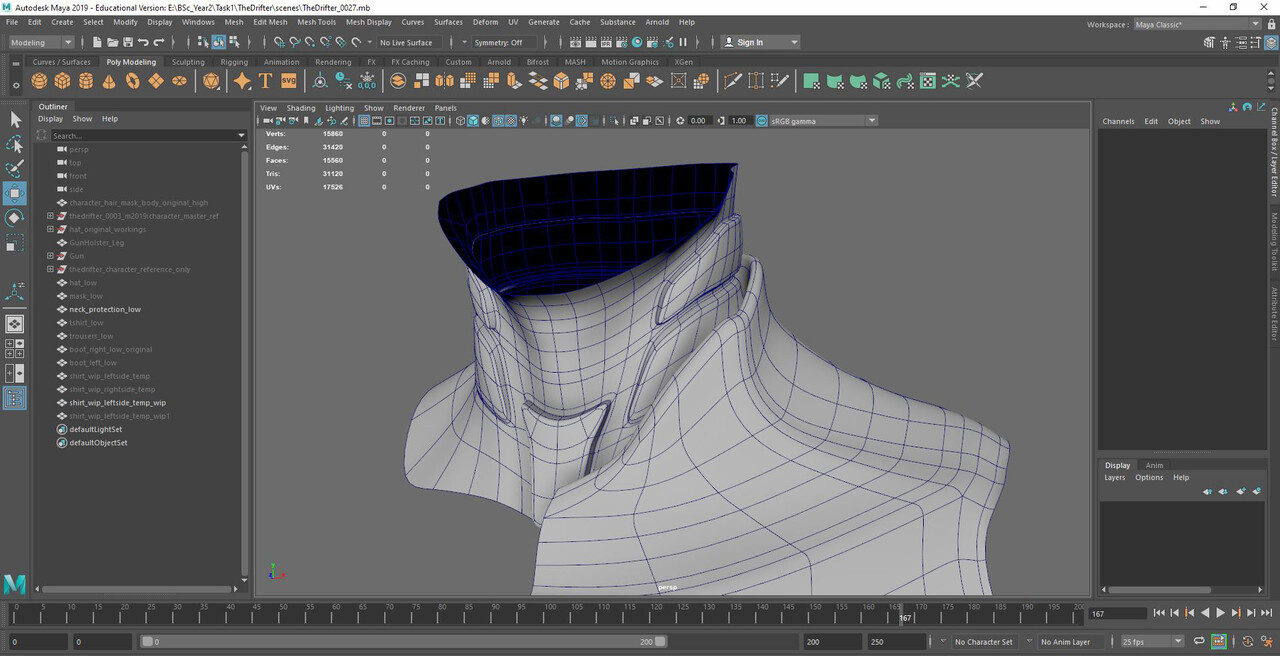The width and height of the screenshot is (1280, 656).
Task: Select the polygon sphere primitive on the shelf
Action: [x=38, y=80]
